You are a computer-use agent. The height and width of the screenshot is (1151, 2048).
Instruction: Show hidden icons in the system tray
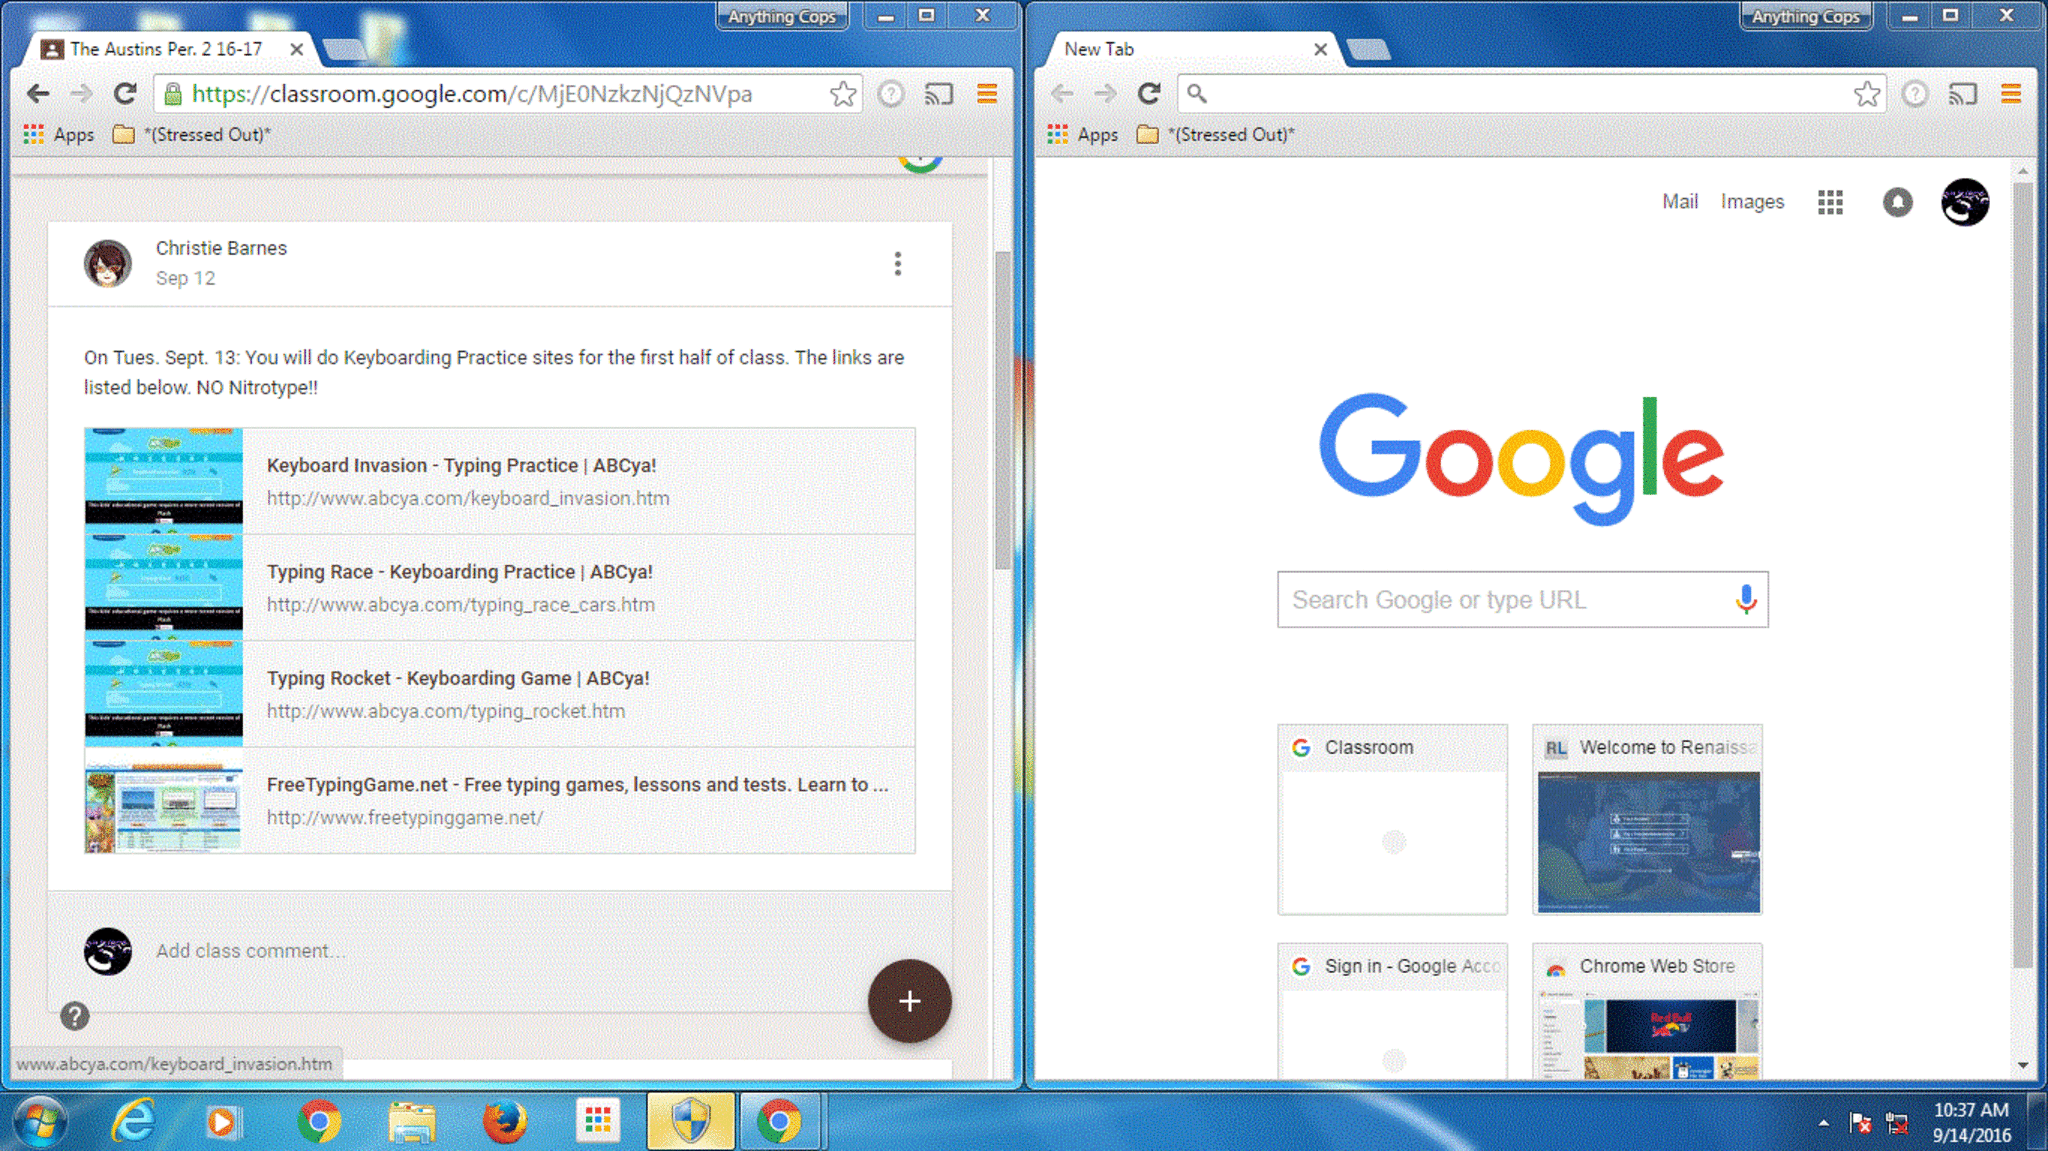coord(1824,1123)
